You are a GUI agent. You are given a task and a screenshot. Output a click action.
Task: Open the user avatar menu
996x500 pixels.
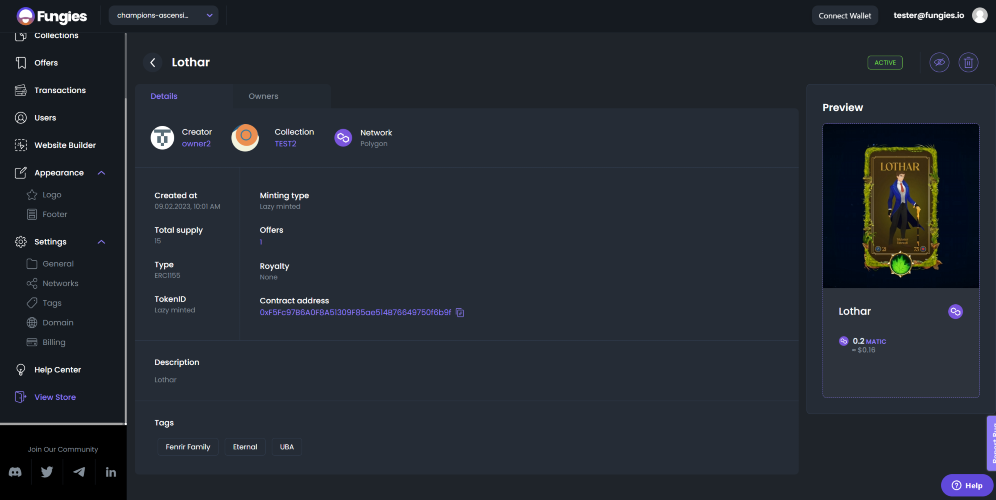pyautogui.click(x=979, y=15)
